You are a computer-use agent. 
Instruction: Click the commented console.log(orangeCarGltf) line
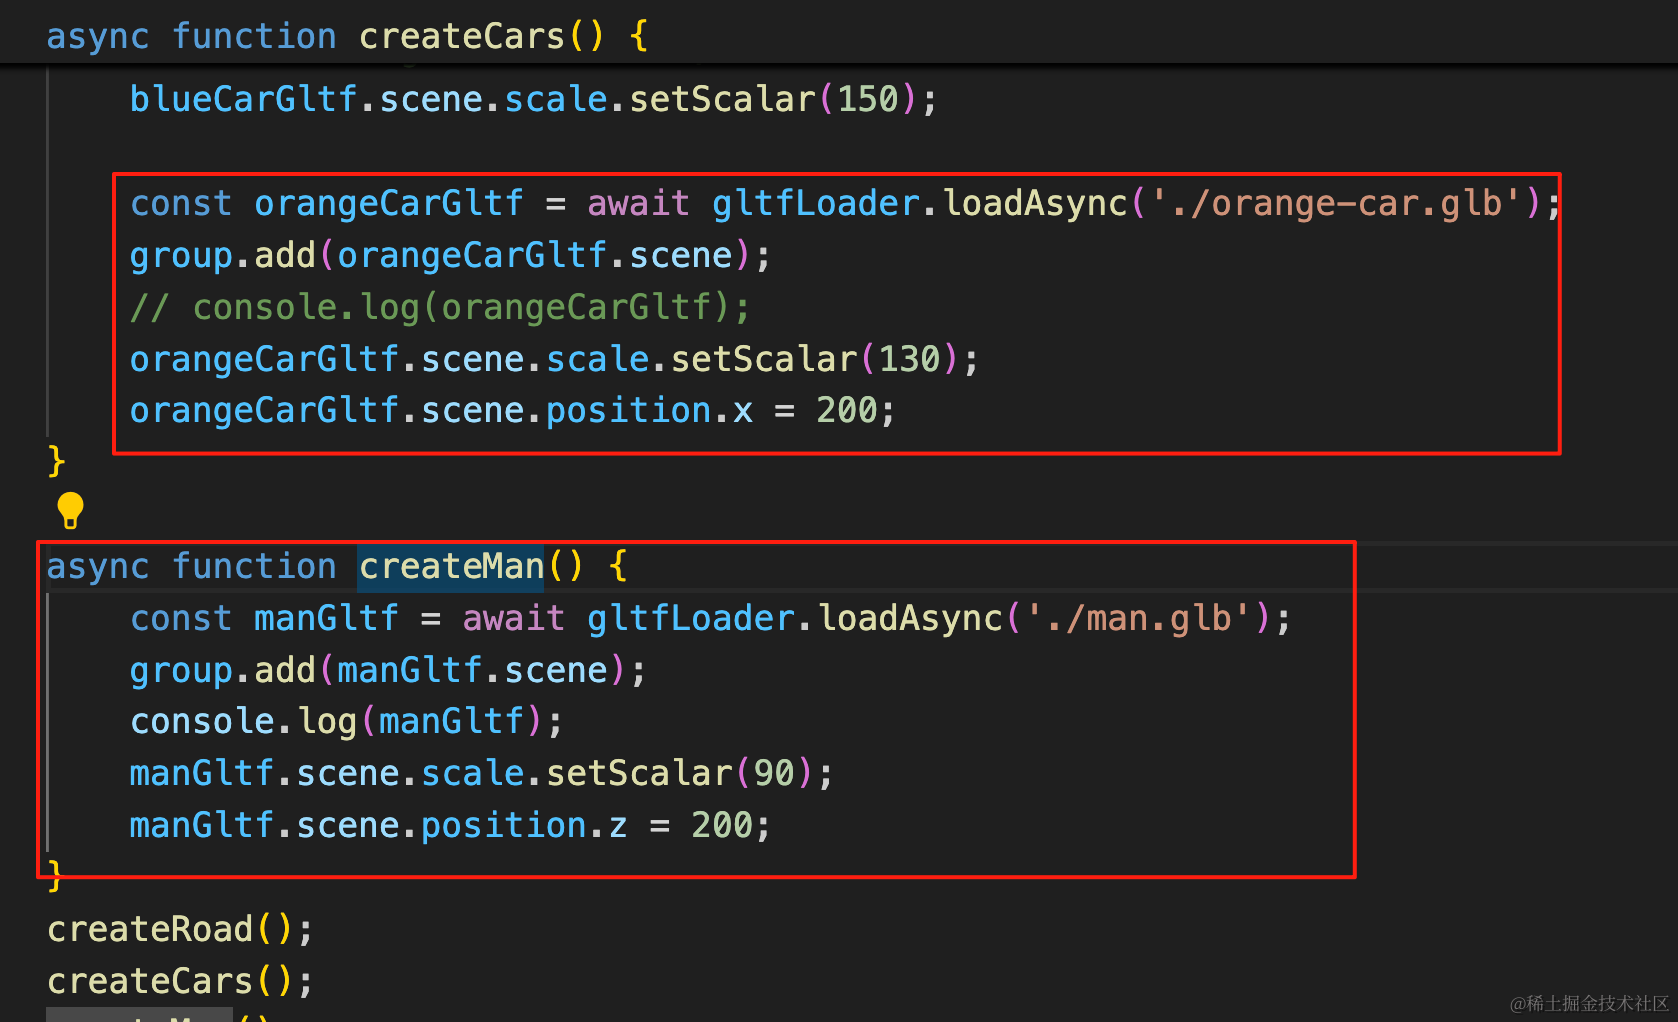pos(440,307)
